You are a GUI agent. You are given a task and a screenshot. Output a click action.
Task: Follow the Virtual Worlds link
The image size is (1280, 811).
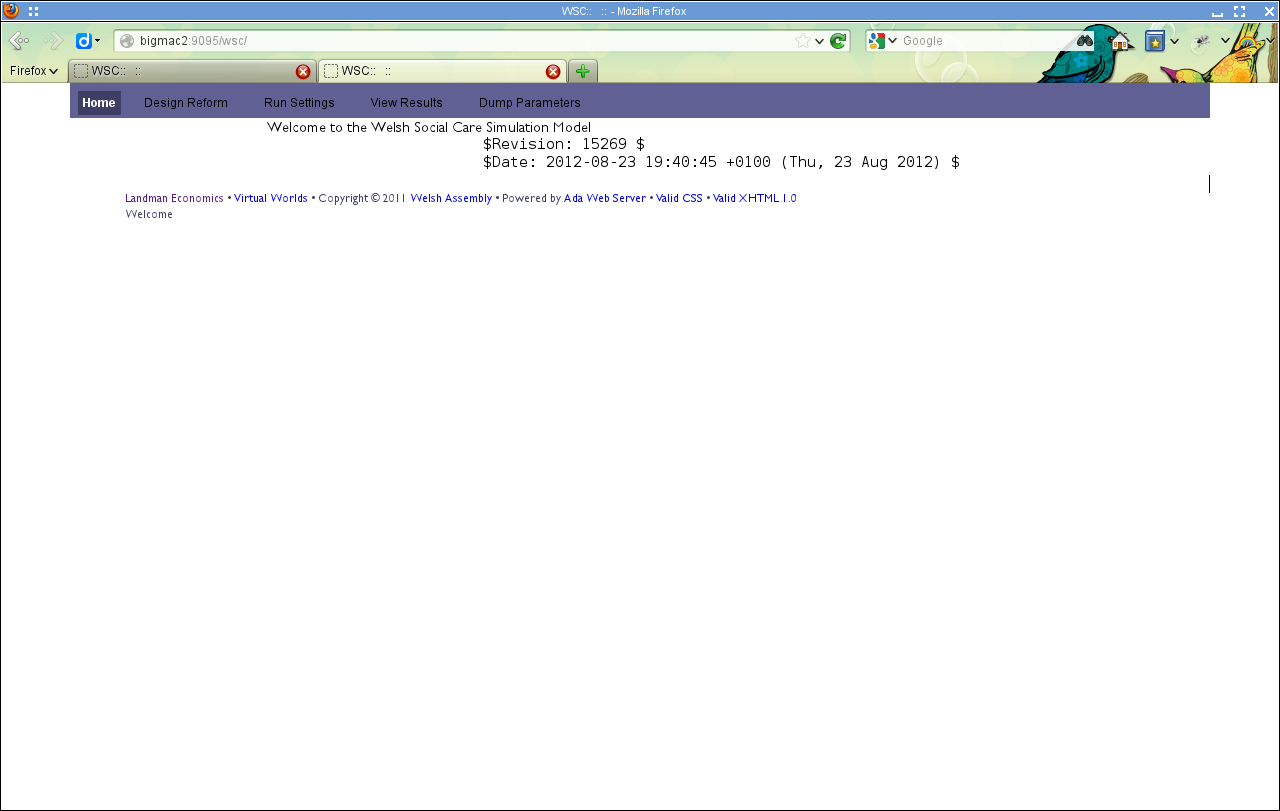click(271, 198)
